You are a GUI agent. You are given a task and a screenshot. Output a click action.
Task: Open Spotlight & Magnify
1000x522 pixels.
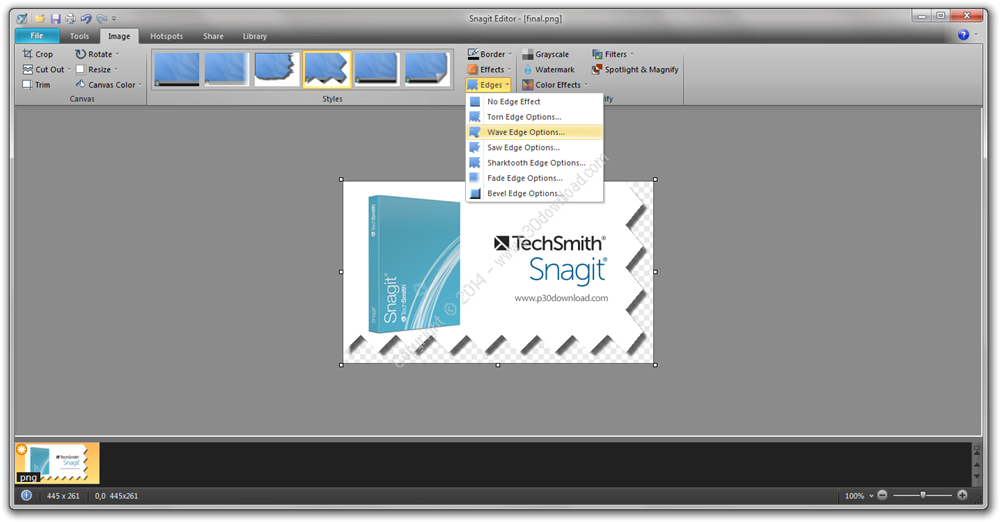click(635, 70)
